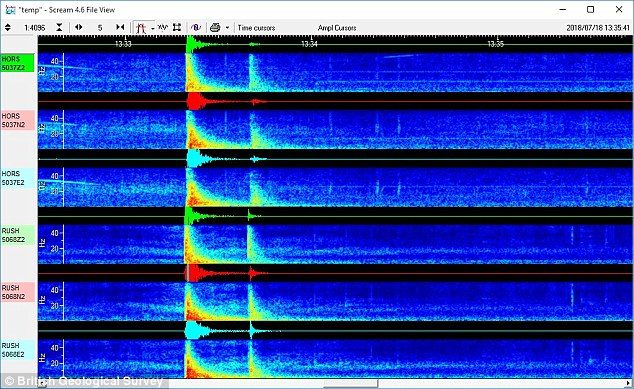The image size is (634, 389).
Task: Click the 13:33 time axis label
Action: point(123,44)
